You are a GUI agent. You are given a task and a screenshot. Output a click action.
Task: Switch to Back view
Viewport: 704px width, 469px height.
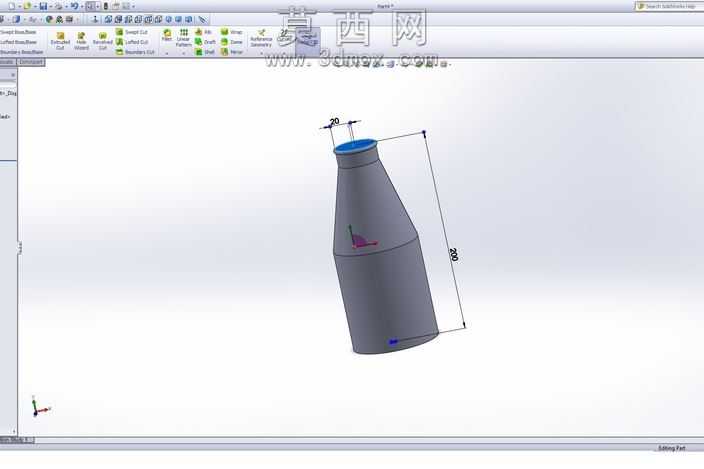coord(118,19)
